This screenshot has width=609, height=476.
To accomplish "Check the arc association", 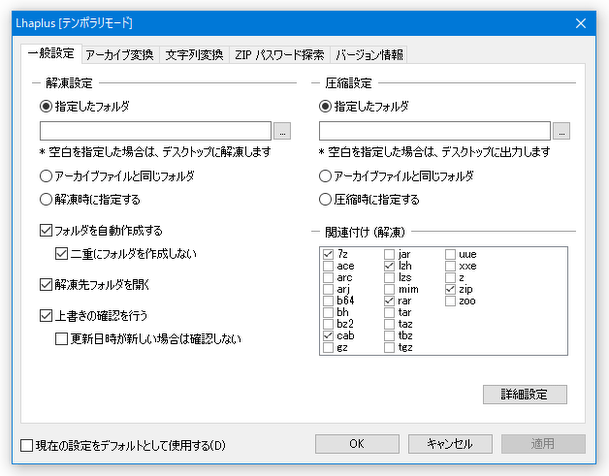I will (328, 278).
